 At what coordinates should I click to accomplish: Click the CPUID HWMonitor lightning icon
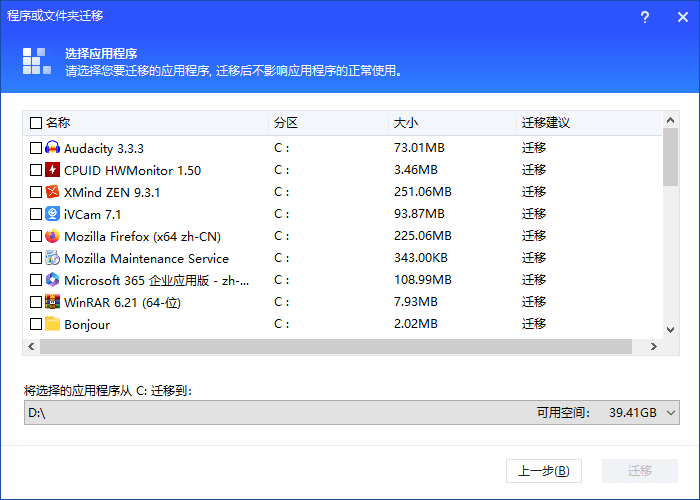point(52,170)
